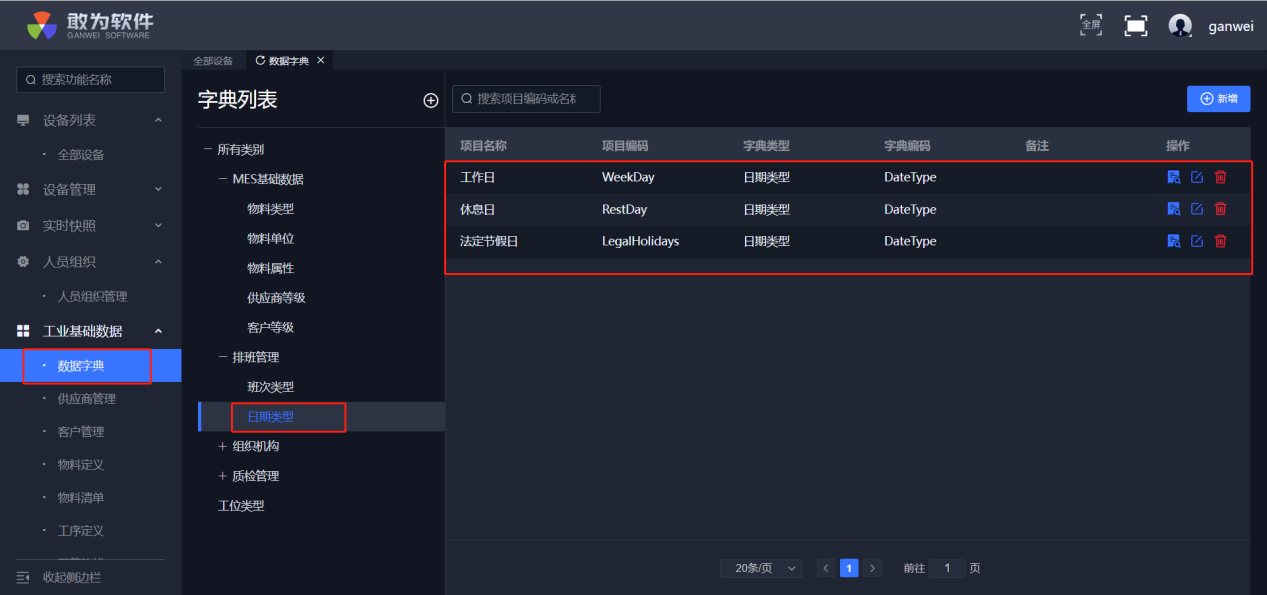This screenshot has height=595, width=1267.
Task: Select 客户等级 in the dictionary tree
Action: (270, 328)
